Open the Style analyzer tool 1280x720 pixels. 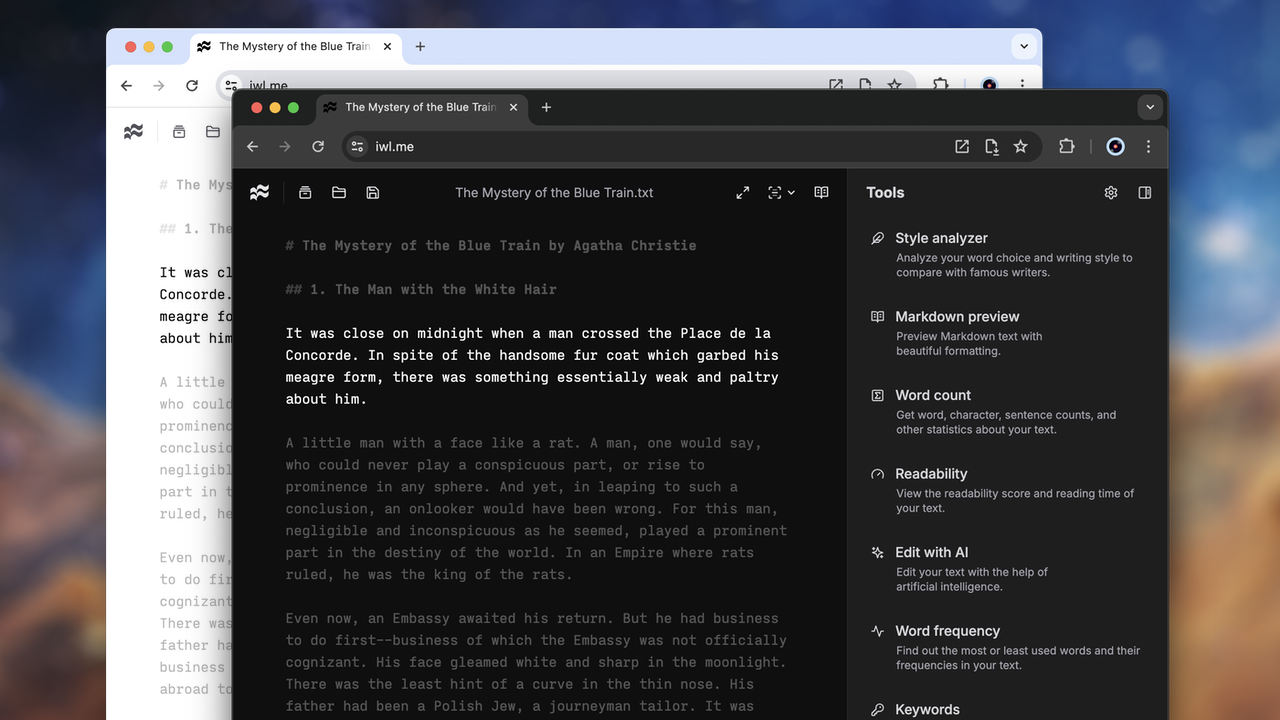(x=1006, y=254)
